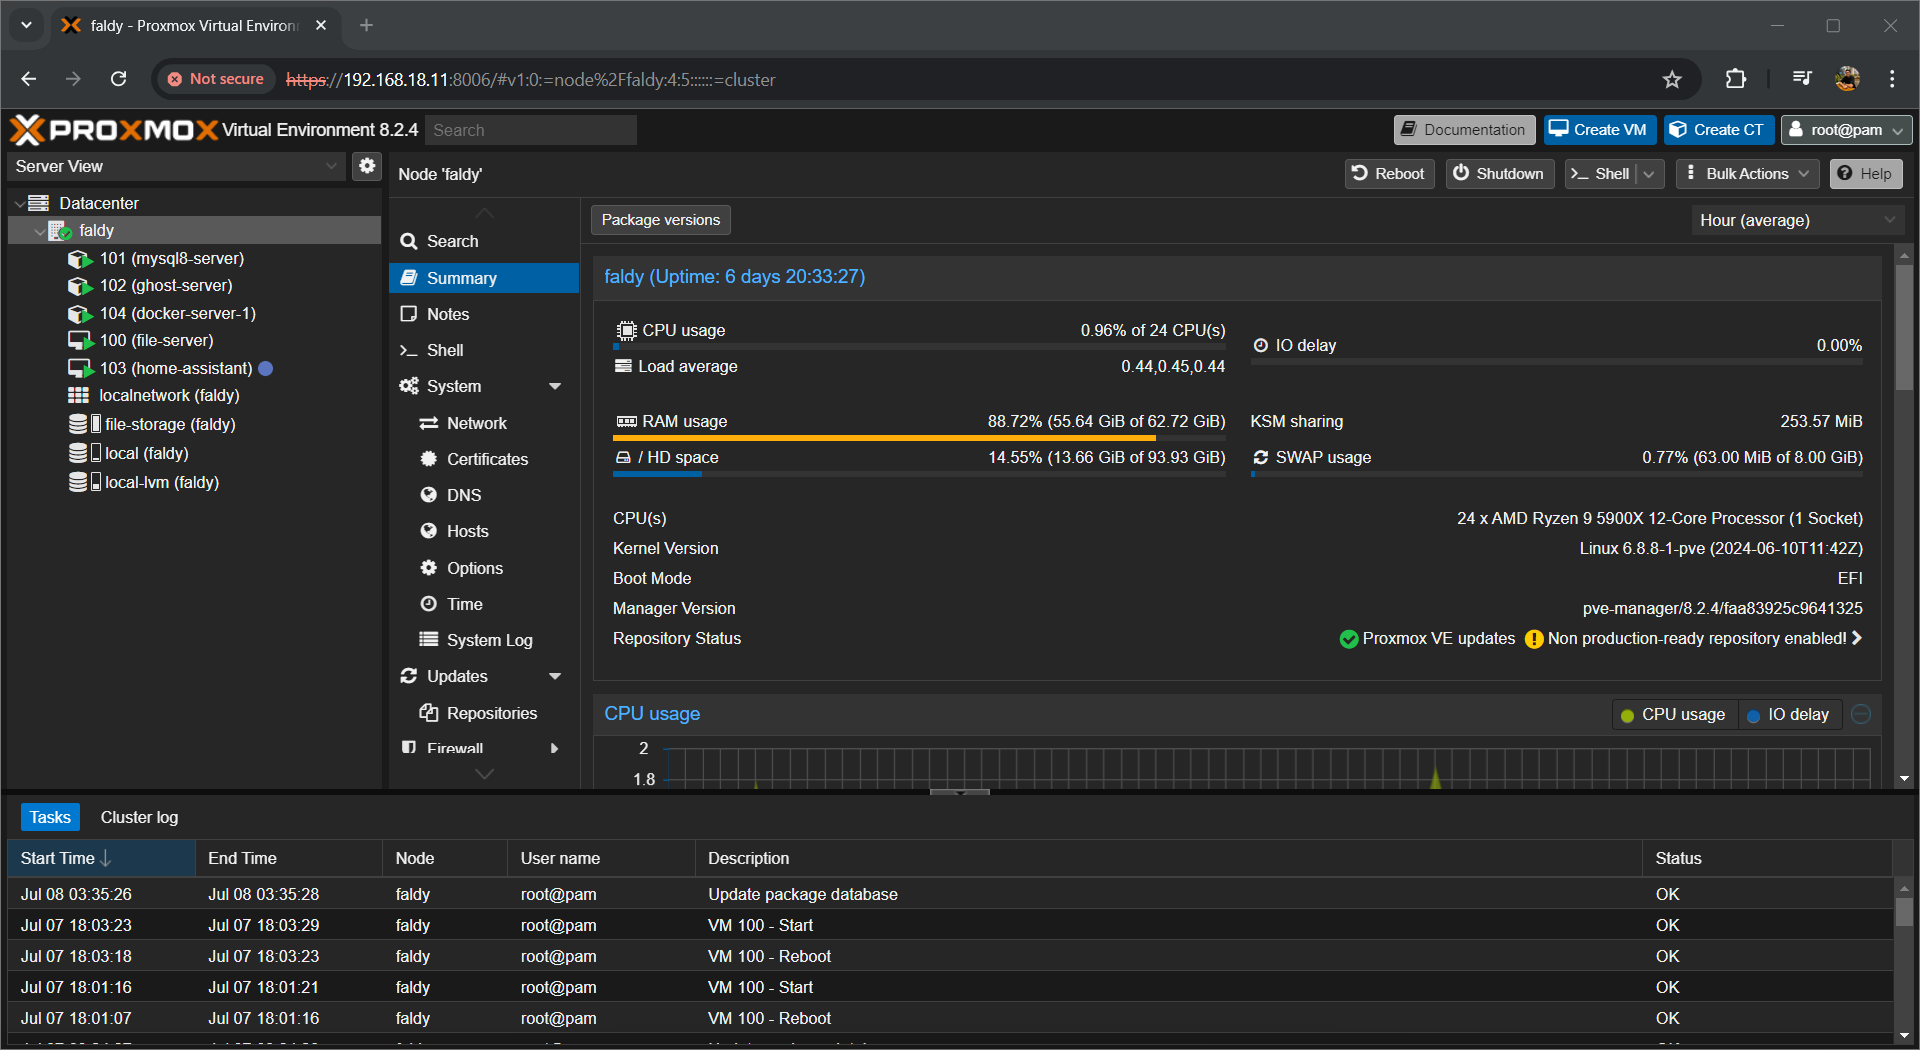Click the Repositories icon under Updates

pos(429,712)
